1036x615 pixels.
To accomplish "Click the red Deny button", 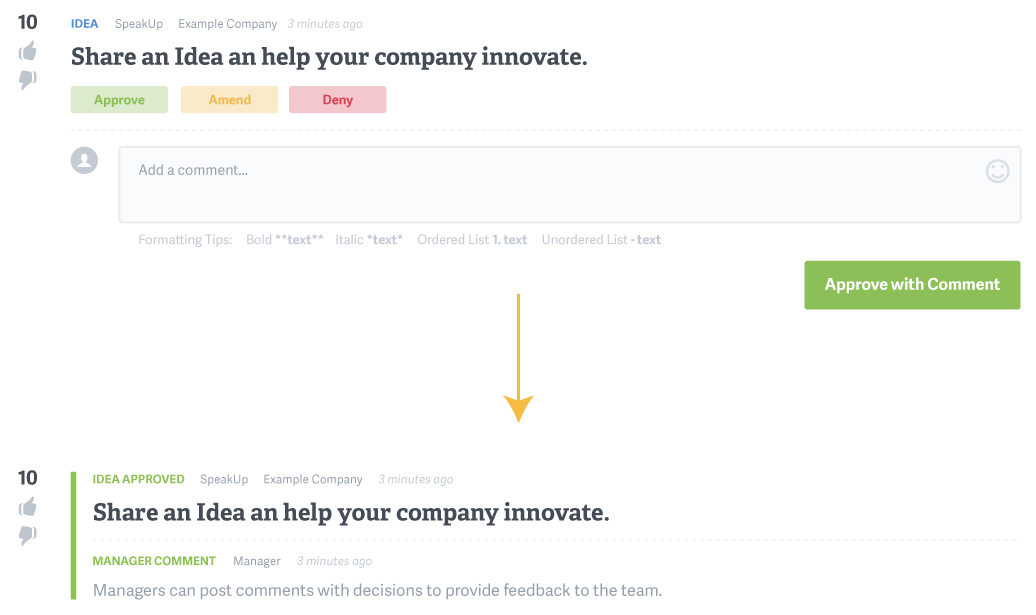I will [338, 100].
